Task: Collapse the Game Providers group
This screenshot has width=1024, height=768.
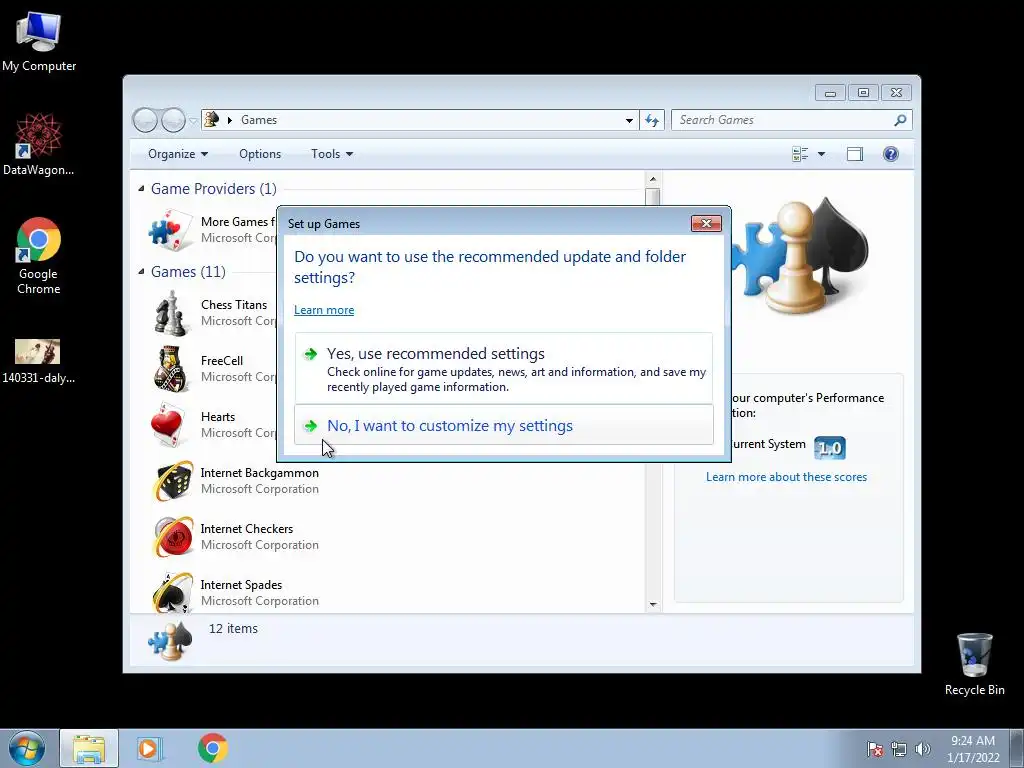Action: pyautogui.click(x=141, y=189)
